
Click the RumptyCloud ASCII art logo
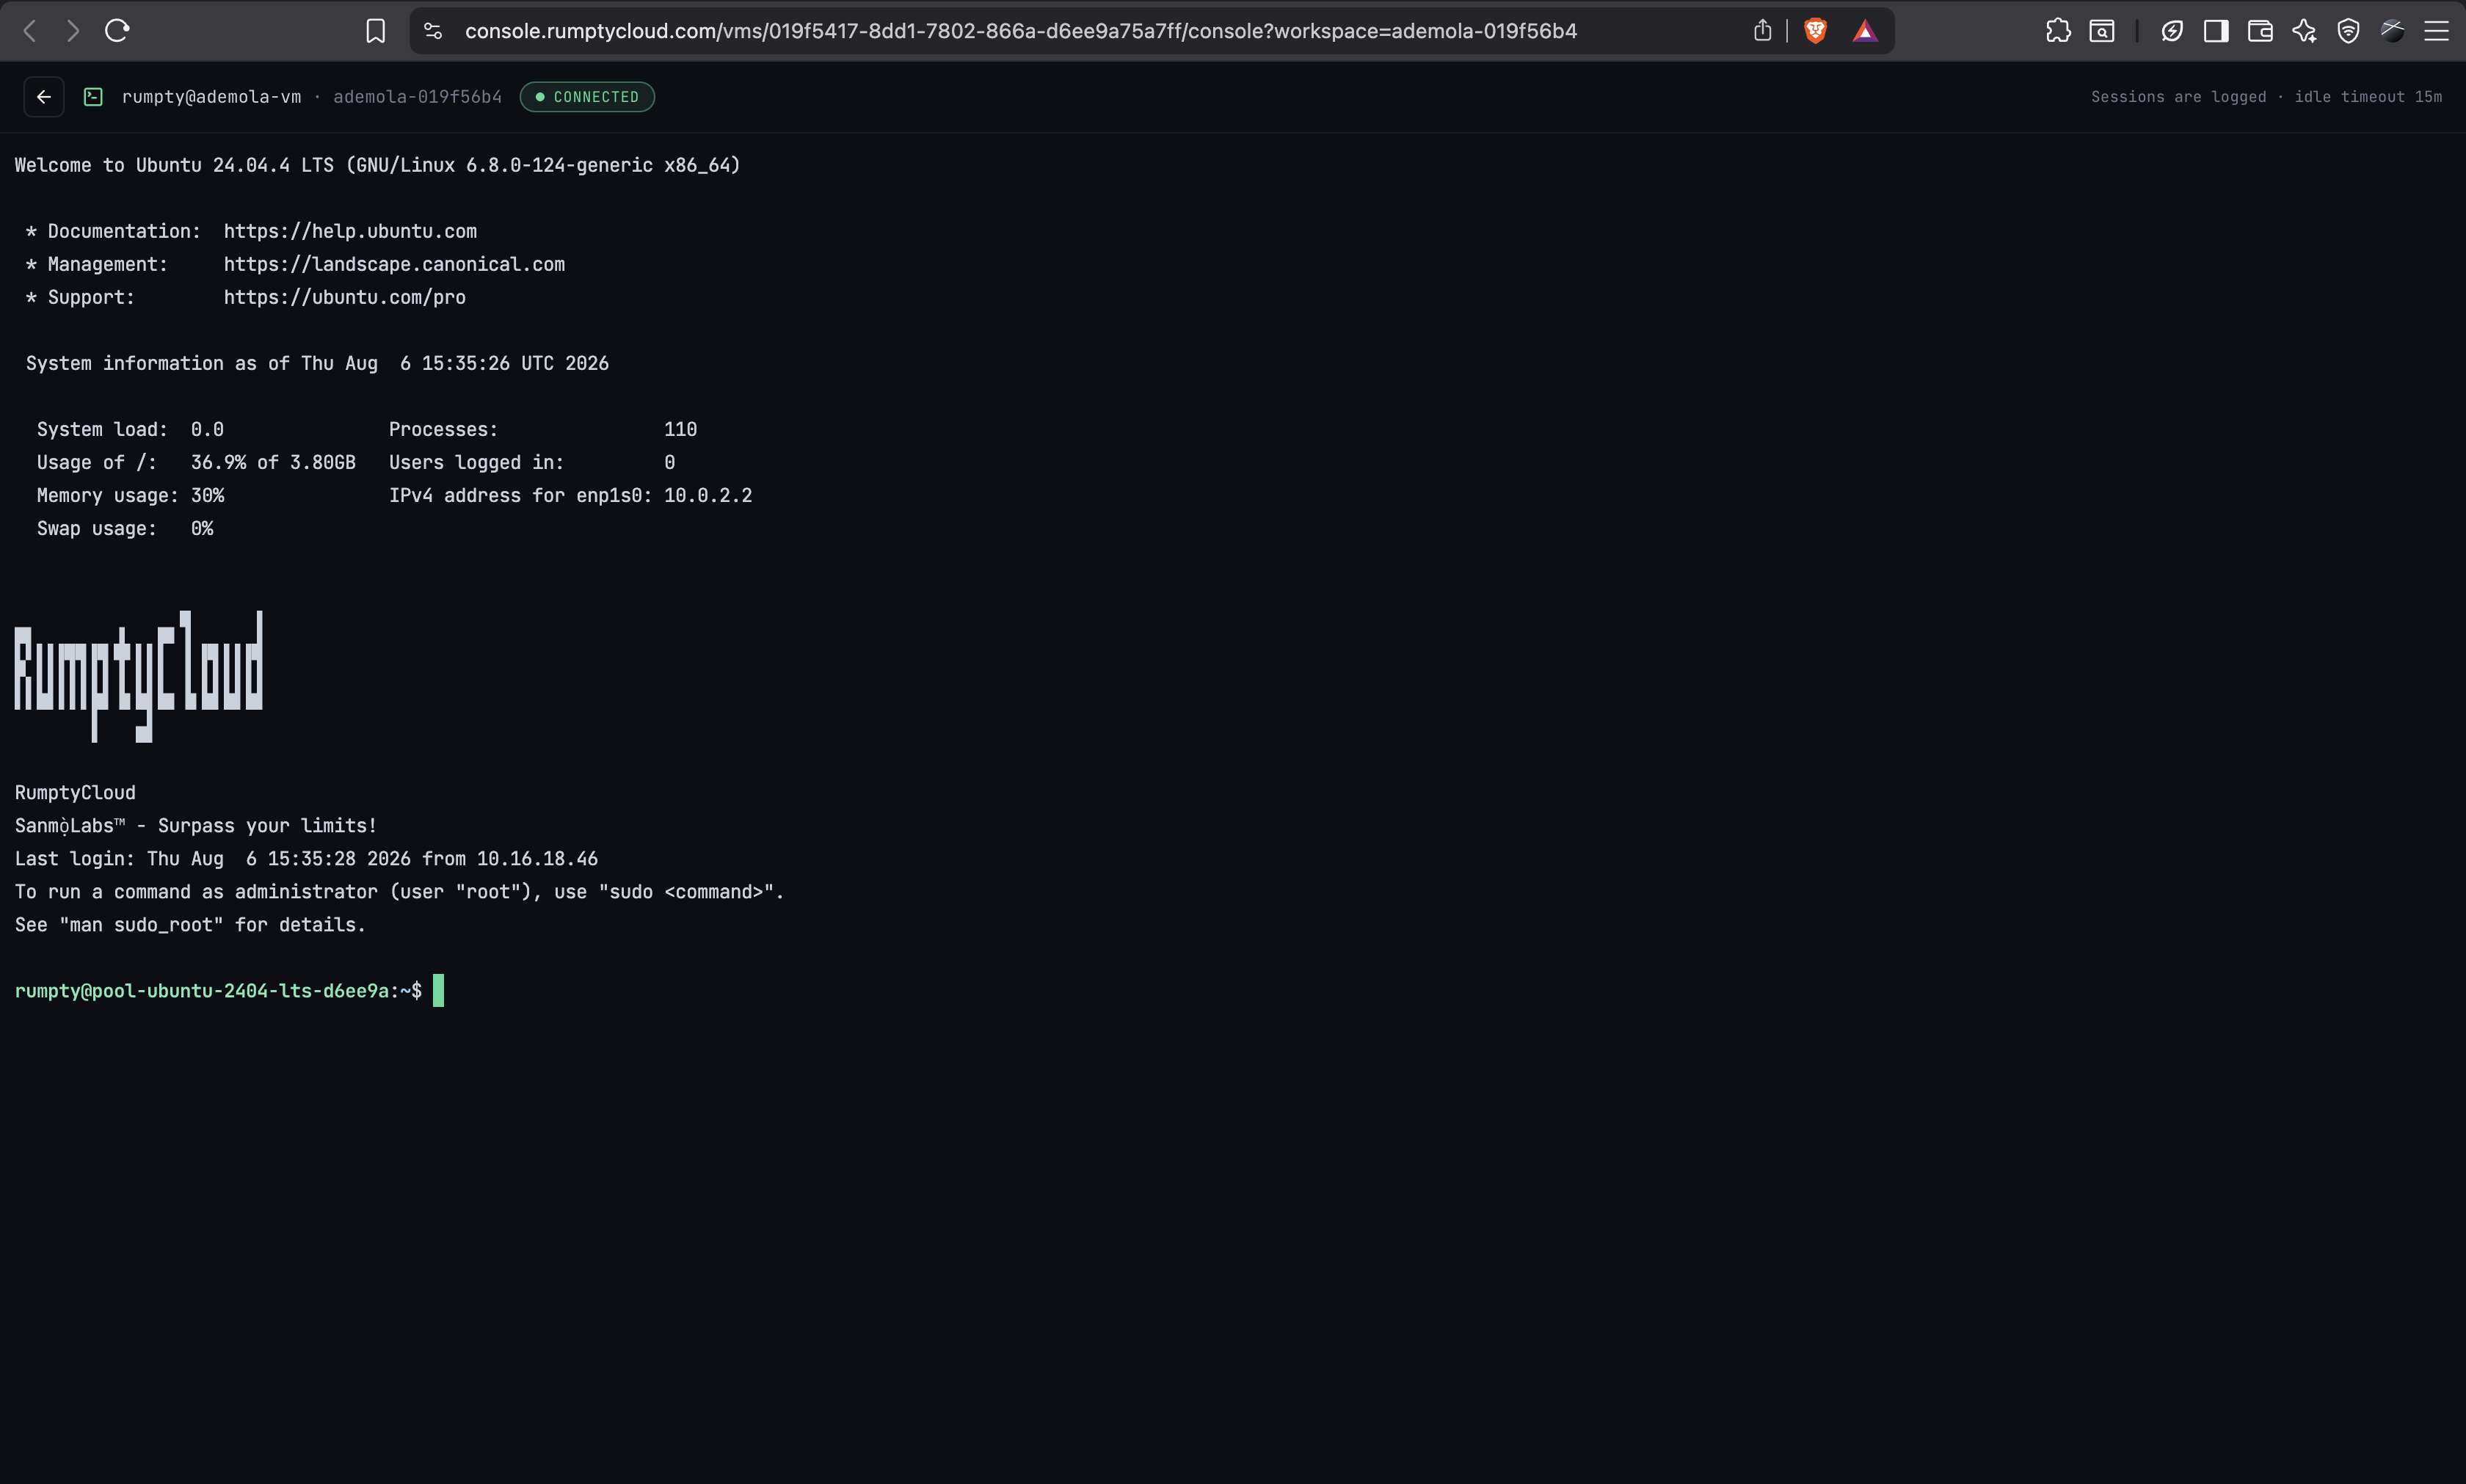pyautogui.click(x=139, y=676)
